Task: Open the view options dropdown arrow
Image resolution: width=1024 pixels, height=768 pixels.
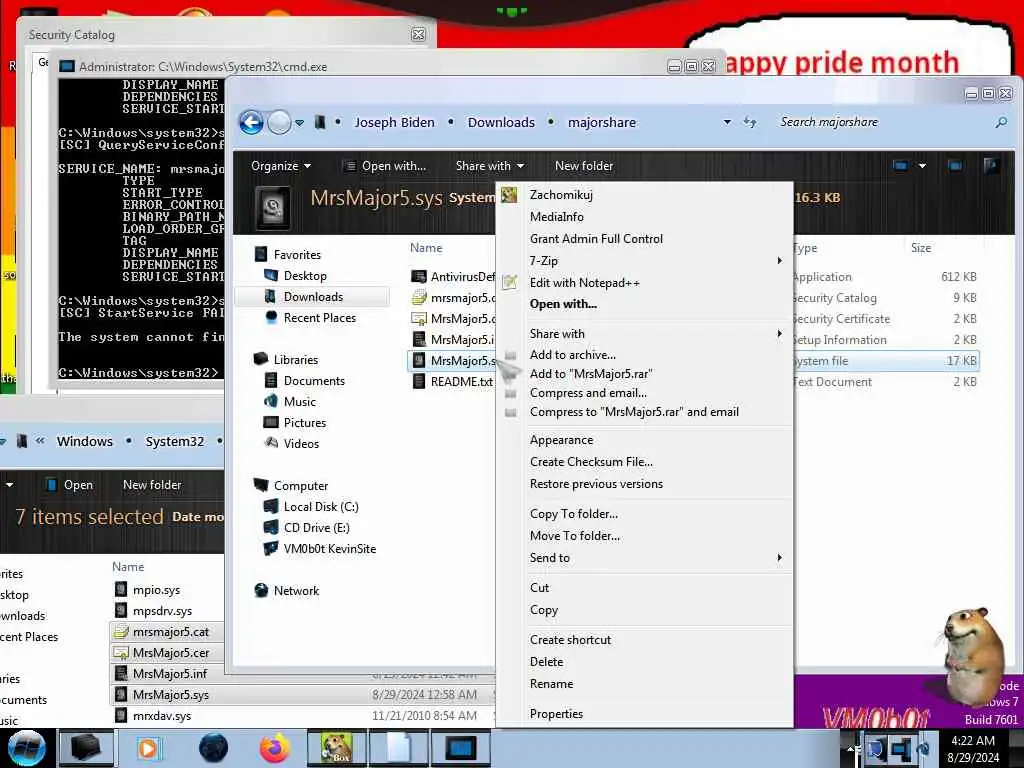Action: coord(922,166)
